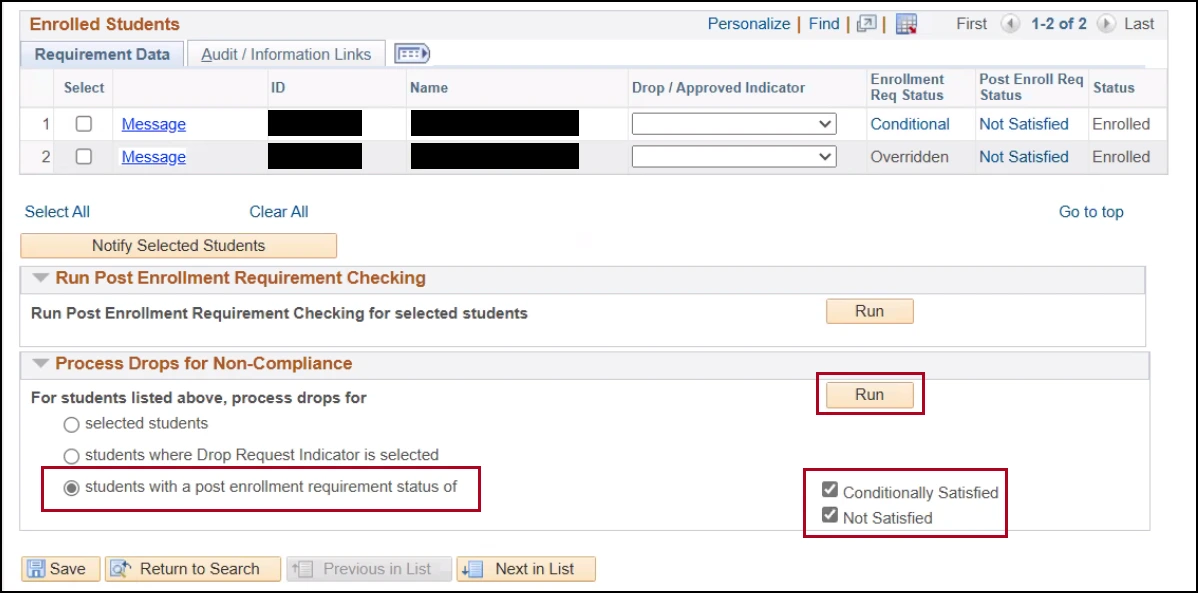Click the Enrollment Req Status column header
The width and height of the screenshot is (1198, 593).
pos(908,87)
